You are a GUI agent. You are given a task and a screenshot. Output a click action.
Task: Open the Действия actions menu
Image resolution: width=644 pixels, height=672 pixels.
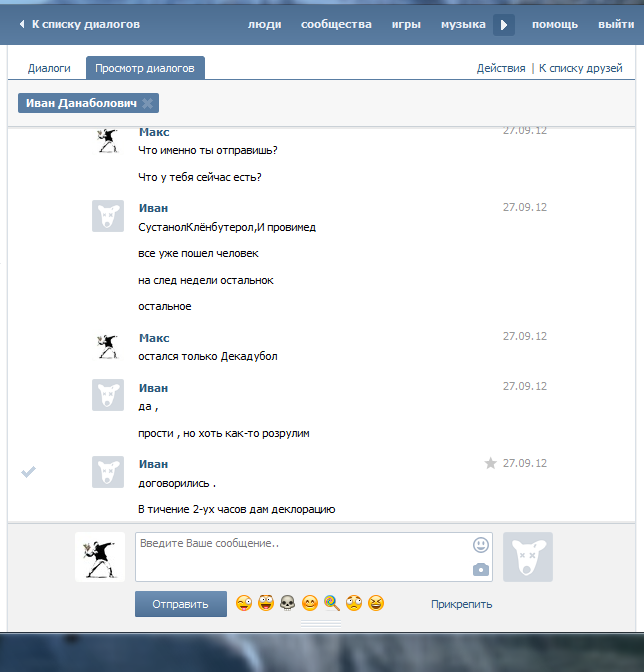click(x=501, y=68)
